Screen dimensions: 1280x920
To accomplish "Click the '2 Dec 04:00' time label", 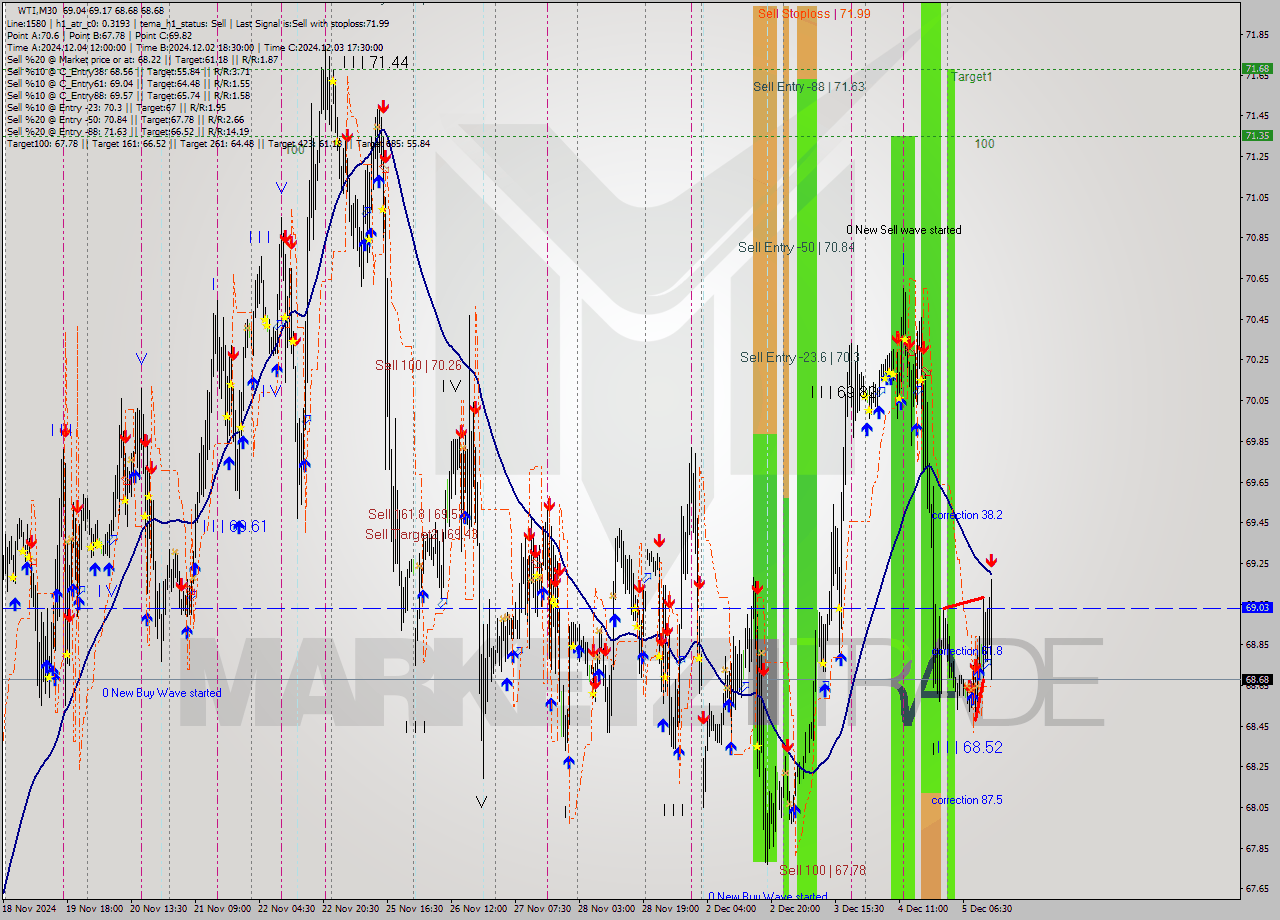I will 731,909.
